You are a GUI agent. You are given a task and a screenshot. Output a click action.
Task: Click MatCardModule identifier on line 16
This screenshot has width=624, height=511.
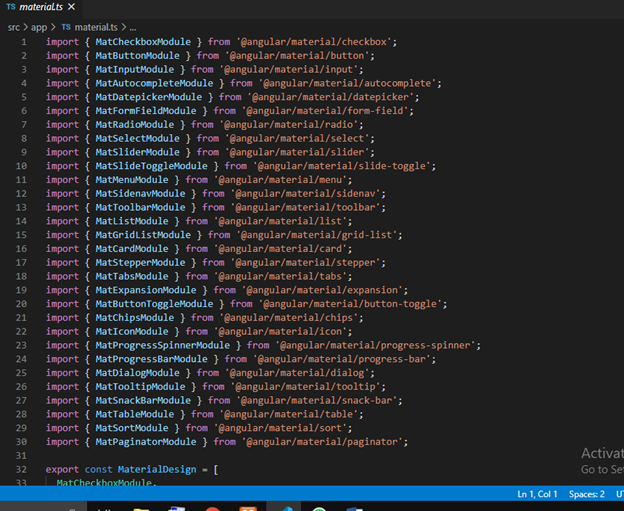[132, 249]
